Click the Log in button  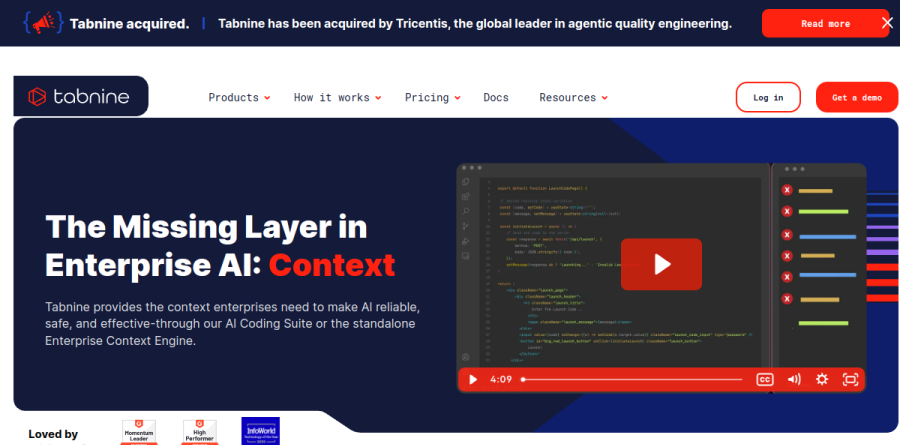coord(768,97)
